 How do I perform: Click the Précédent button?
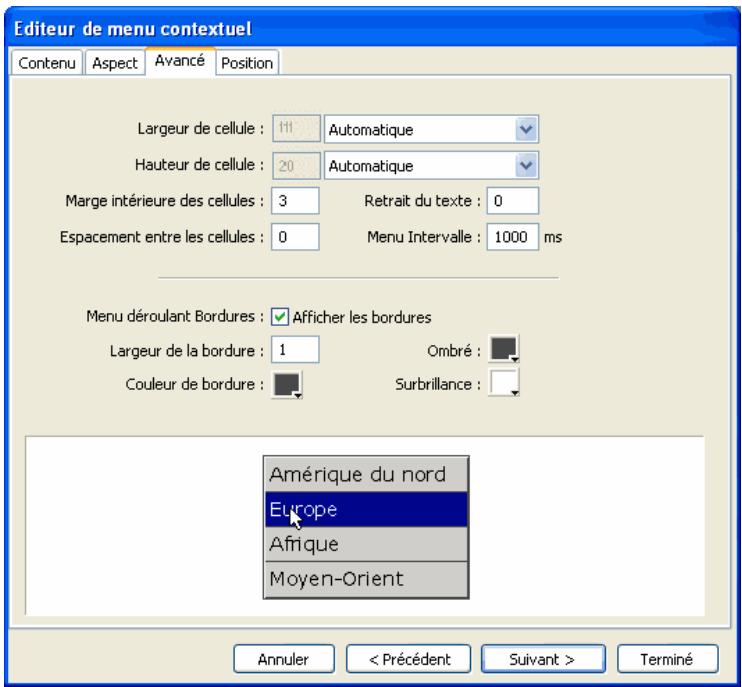(x=409, y=659)
